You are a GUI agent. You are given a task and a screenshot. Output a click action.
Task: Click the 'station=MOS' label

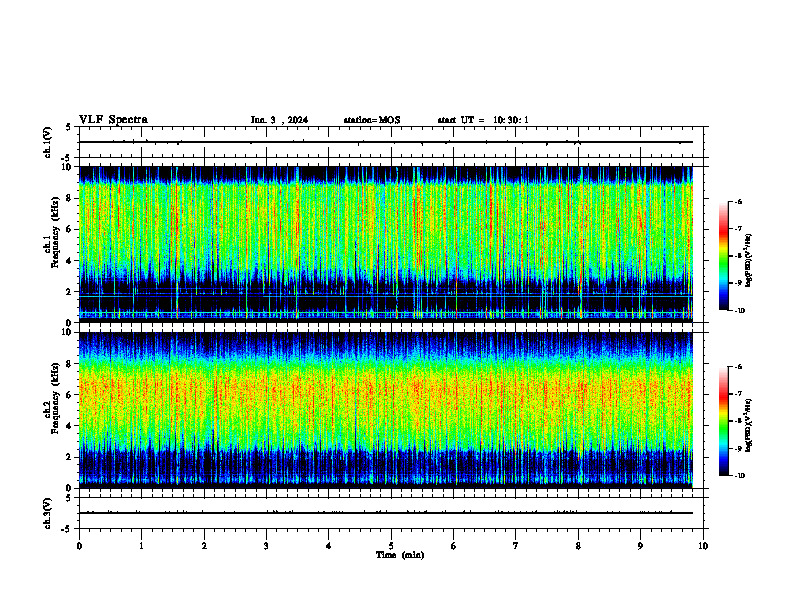tap(372, 120)
